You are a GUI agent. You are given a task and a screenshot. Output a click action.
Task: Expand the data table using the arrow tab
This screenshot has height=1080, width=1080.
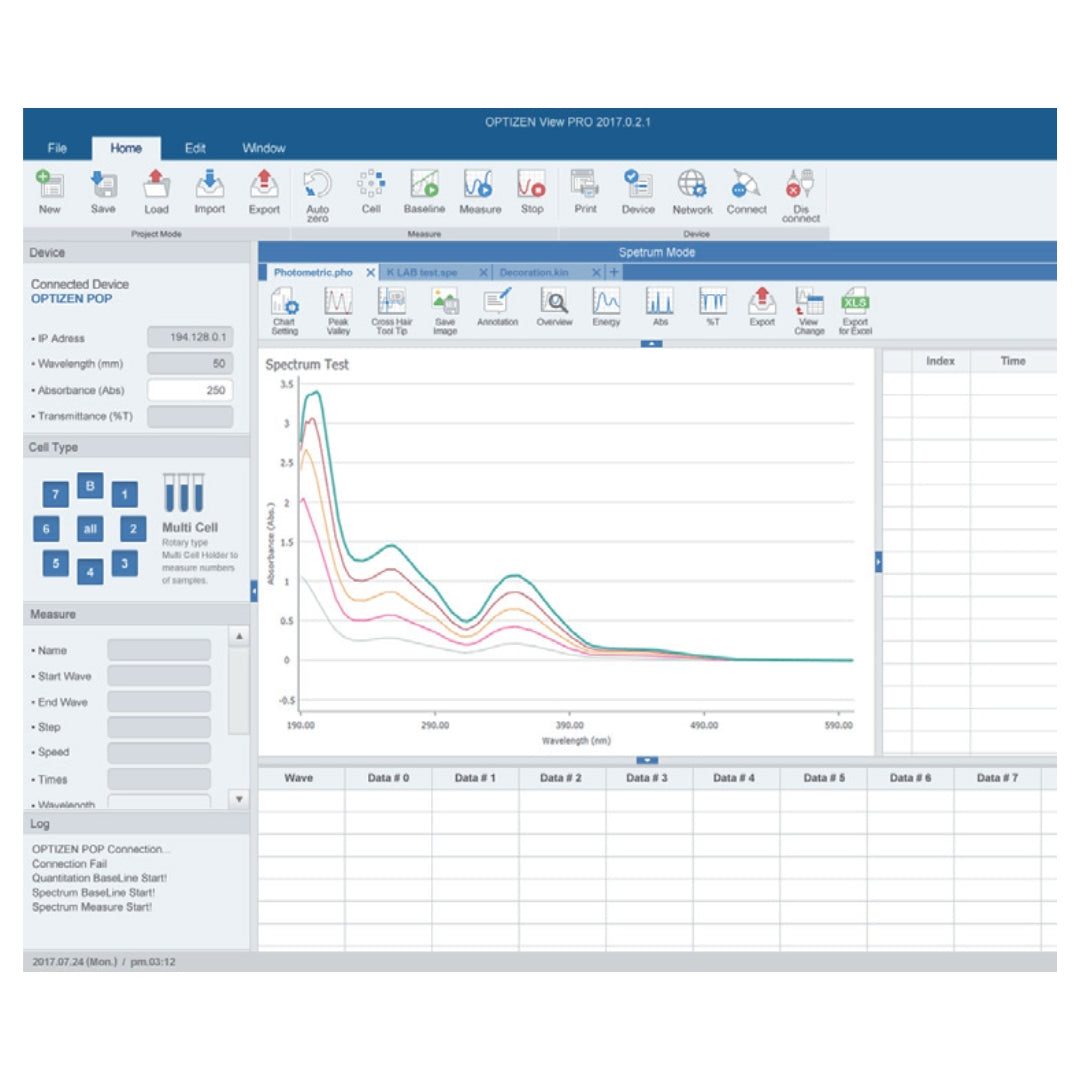tap(649, 760)
